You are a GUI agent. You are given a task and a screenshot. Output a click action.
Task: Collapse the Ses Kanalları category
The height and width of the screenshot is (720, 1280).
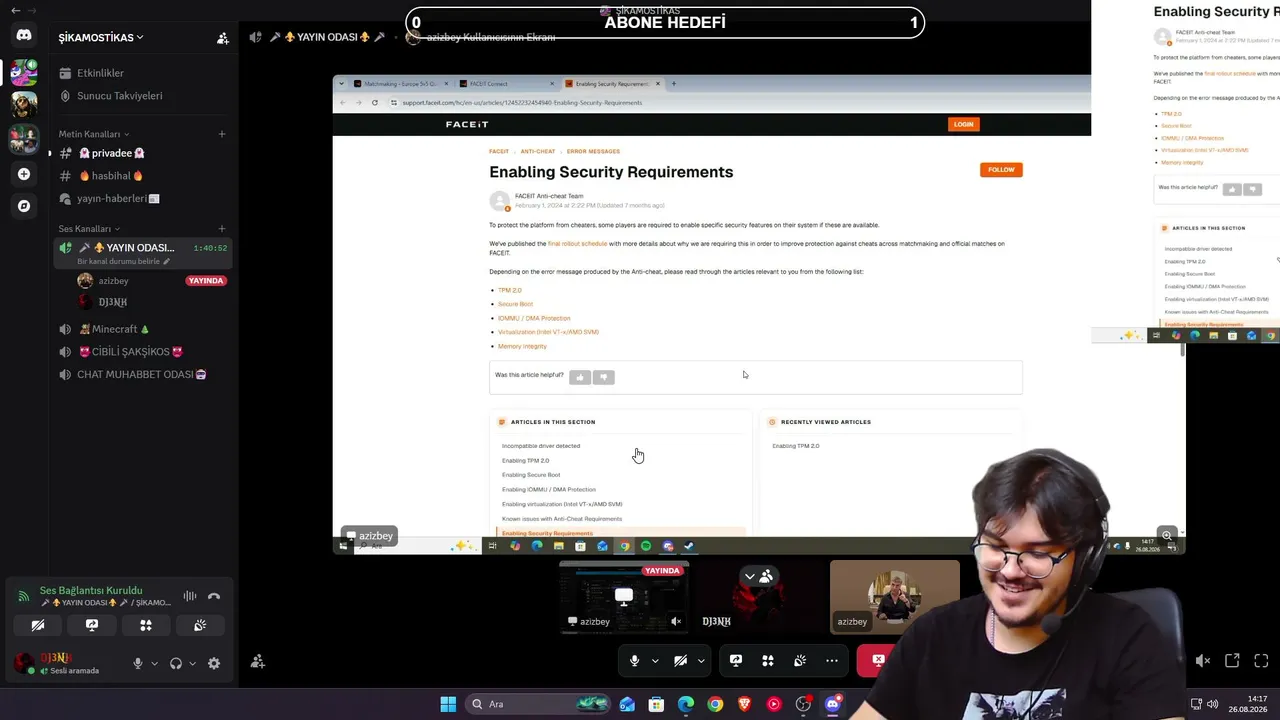coord(89,229)
